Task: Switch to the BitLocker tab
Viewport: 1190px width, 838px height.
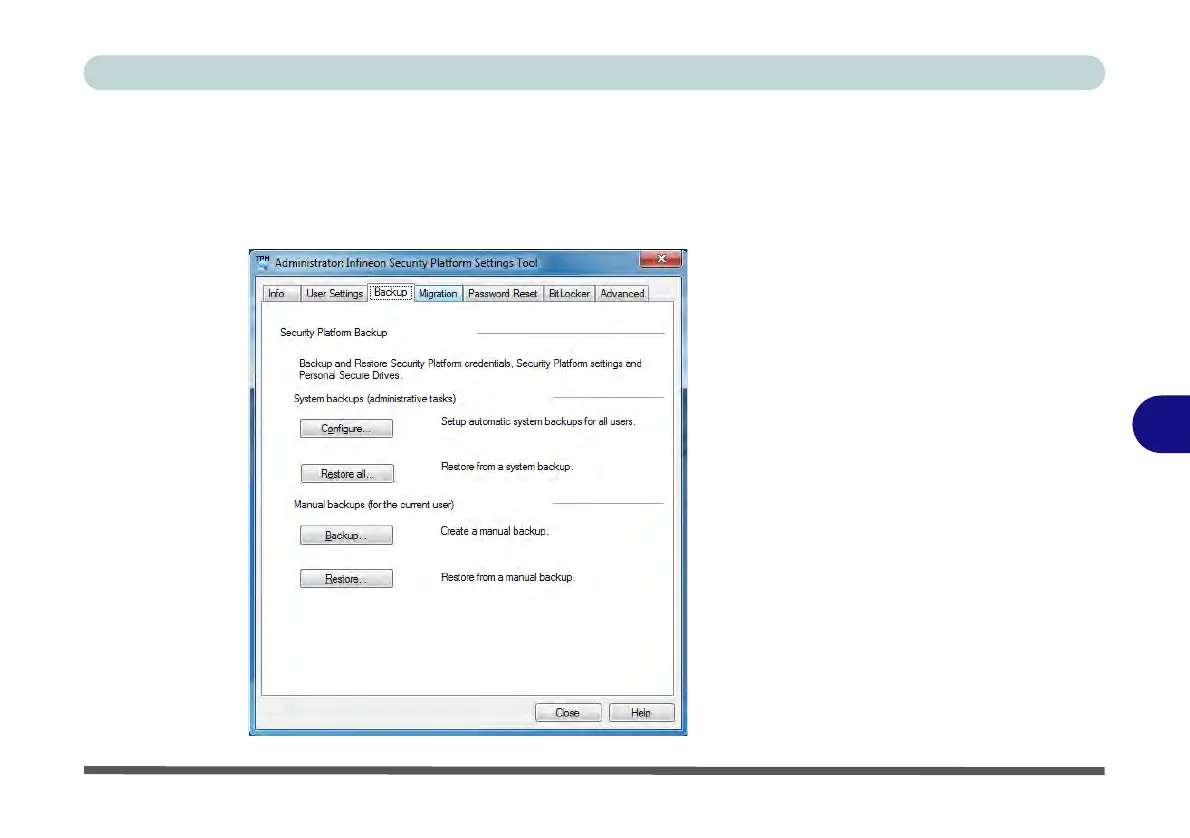Action: (x=569, y=294)
